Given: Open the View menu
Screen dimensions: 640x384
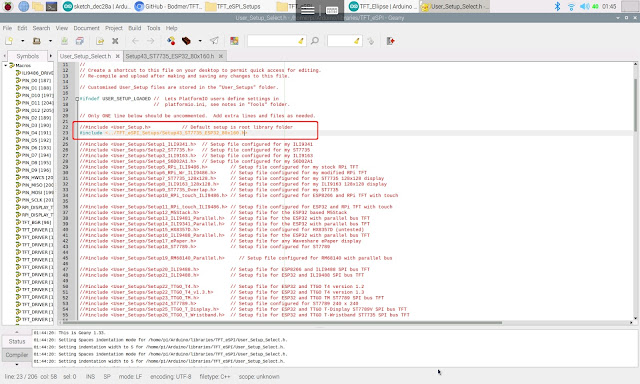Looking at the screenshot, I should pos(62,28).
